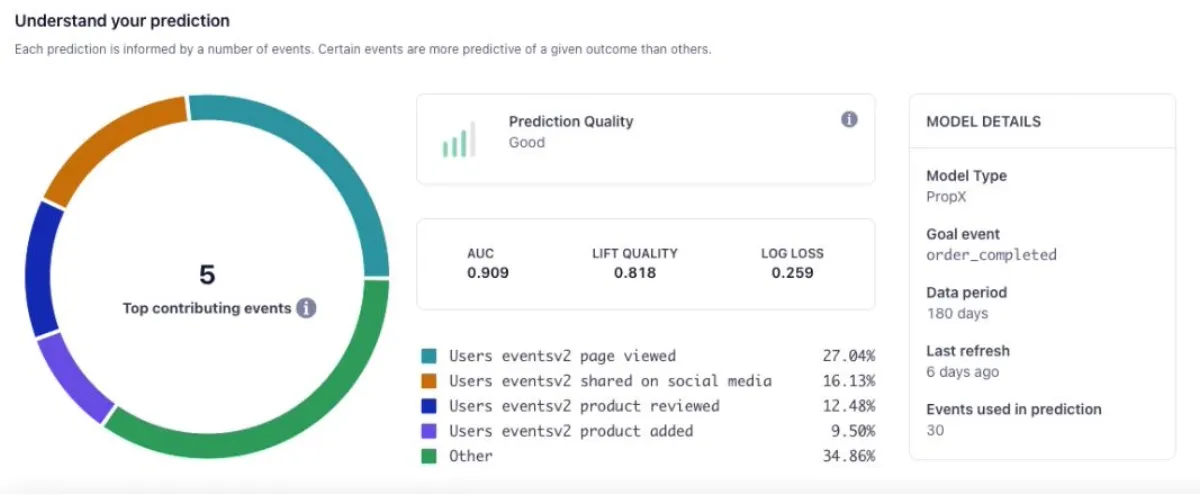Click the Lift Quality 0.818 metric
This screenshot has width=1200, height=495.
(634, 263)
